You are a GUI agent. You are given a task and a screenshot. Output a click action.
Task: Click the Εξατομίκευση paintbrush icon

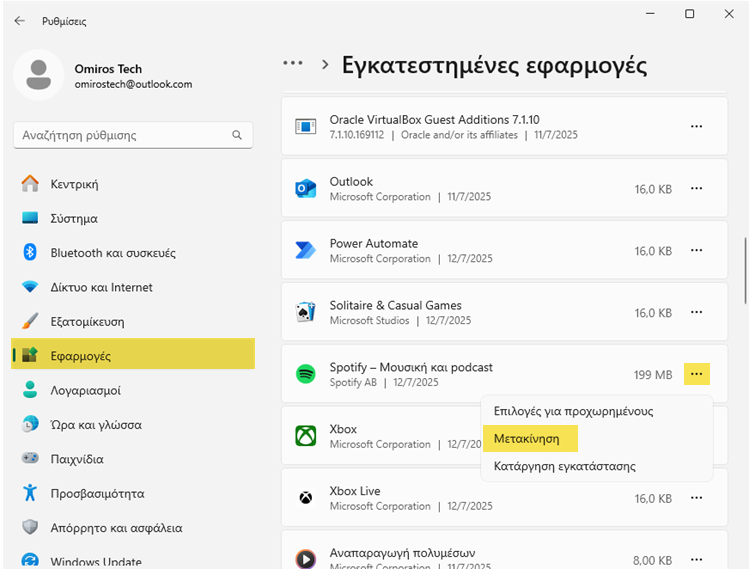click(30, 321)
